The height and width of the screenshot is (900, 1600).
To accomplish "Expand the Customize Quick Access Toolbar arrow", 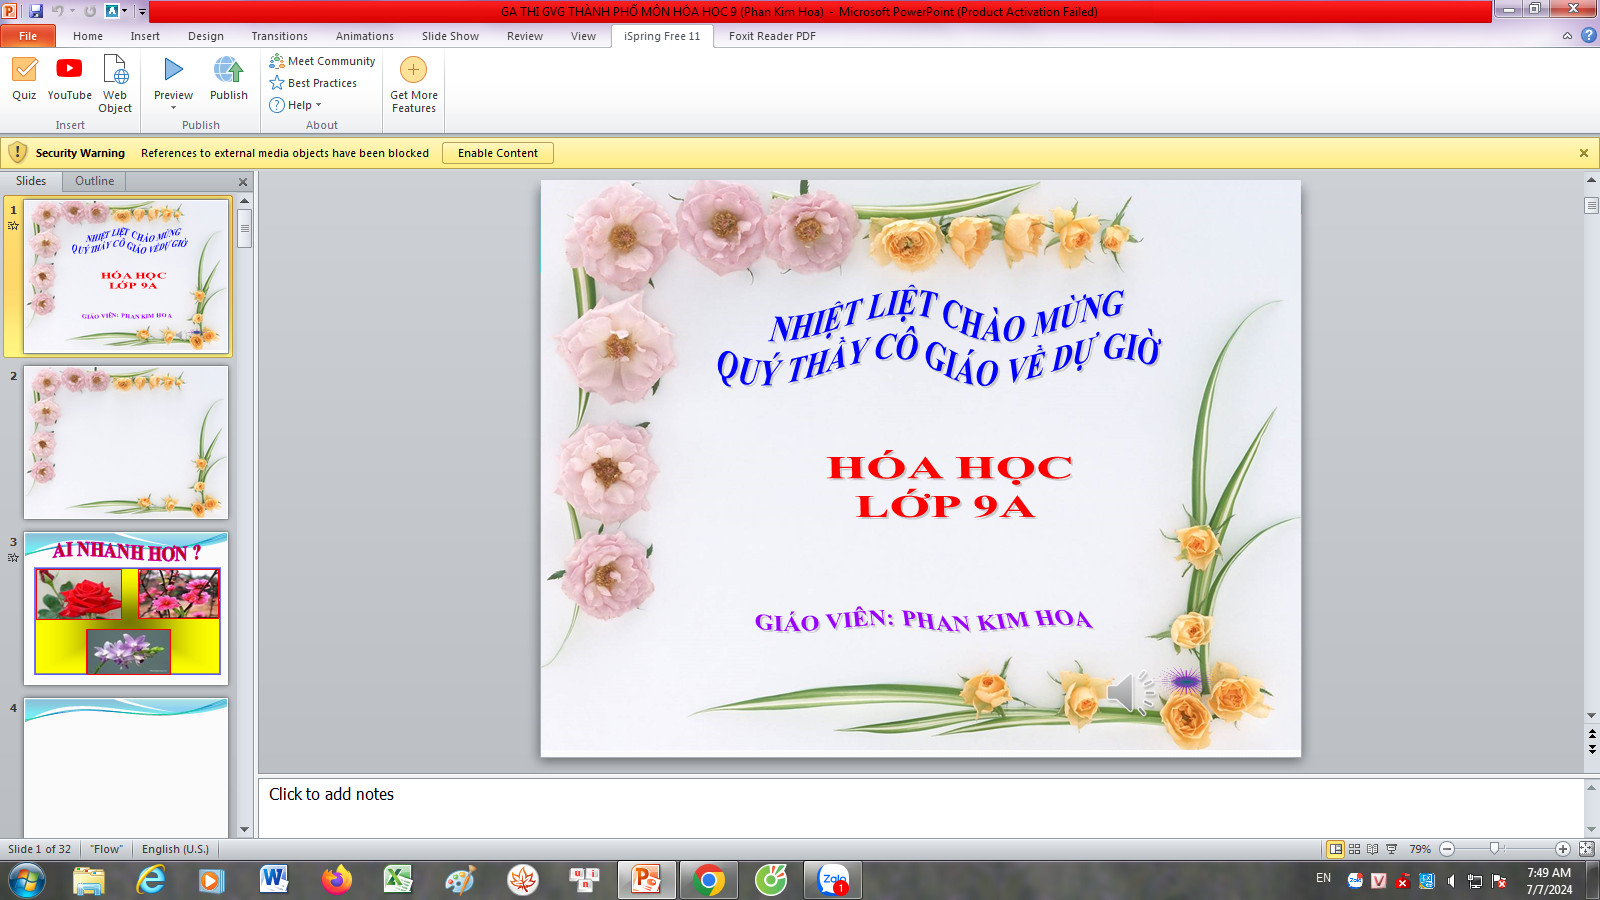I will point(142,12).
